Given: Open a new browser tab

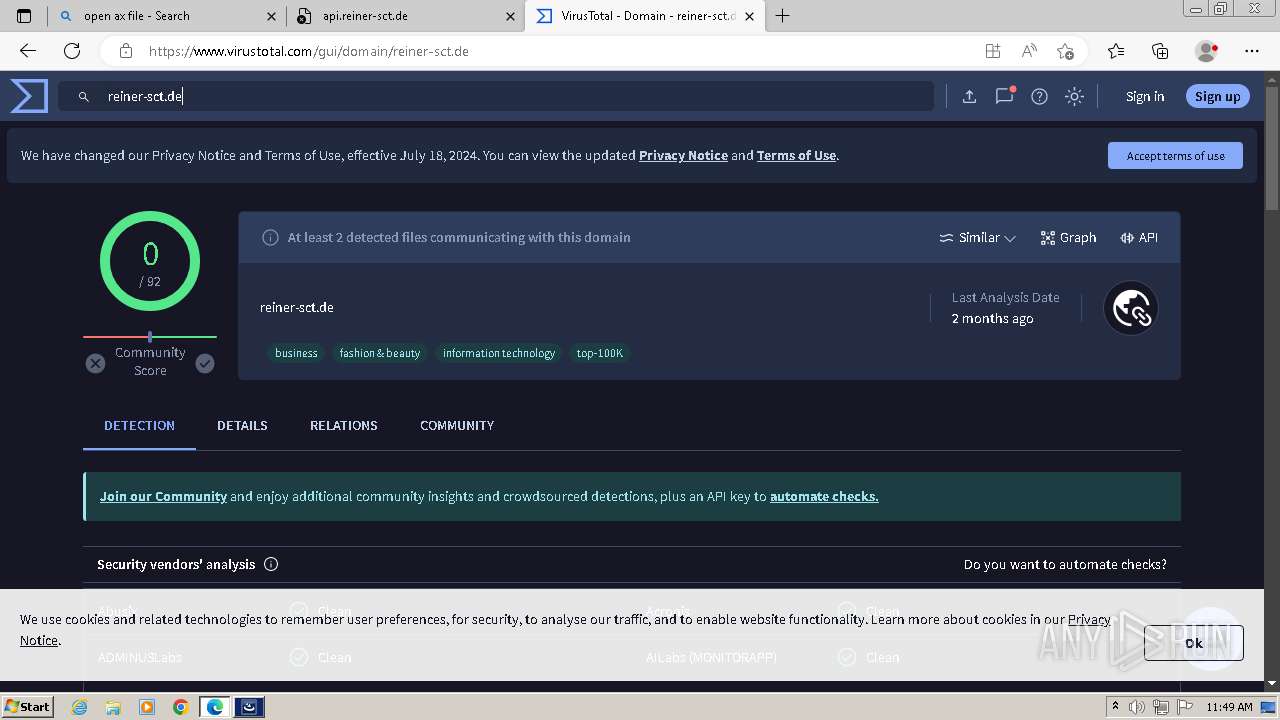Looking at the screenshot, I should [782, 16].
